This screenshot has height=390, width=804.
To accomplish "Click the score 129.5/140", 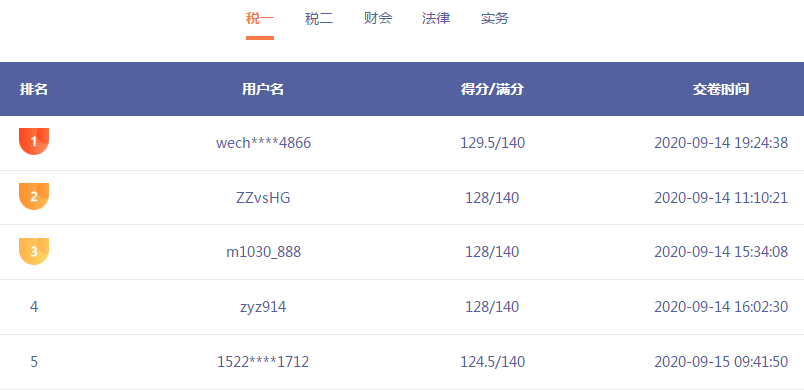I will (x=492, y=143).
